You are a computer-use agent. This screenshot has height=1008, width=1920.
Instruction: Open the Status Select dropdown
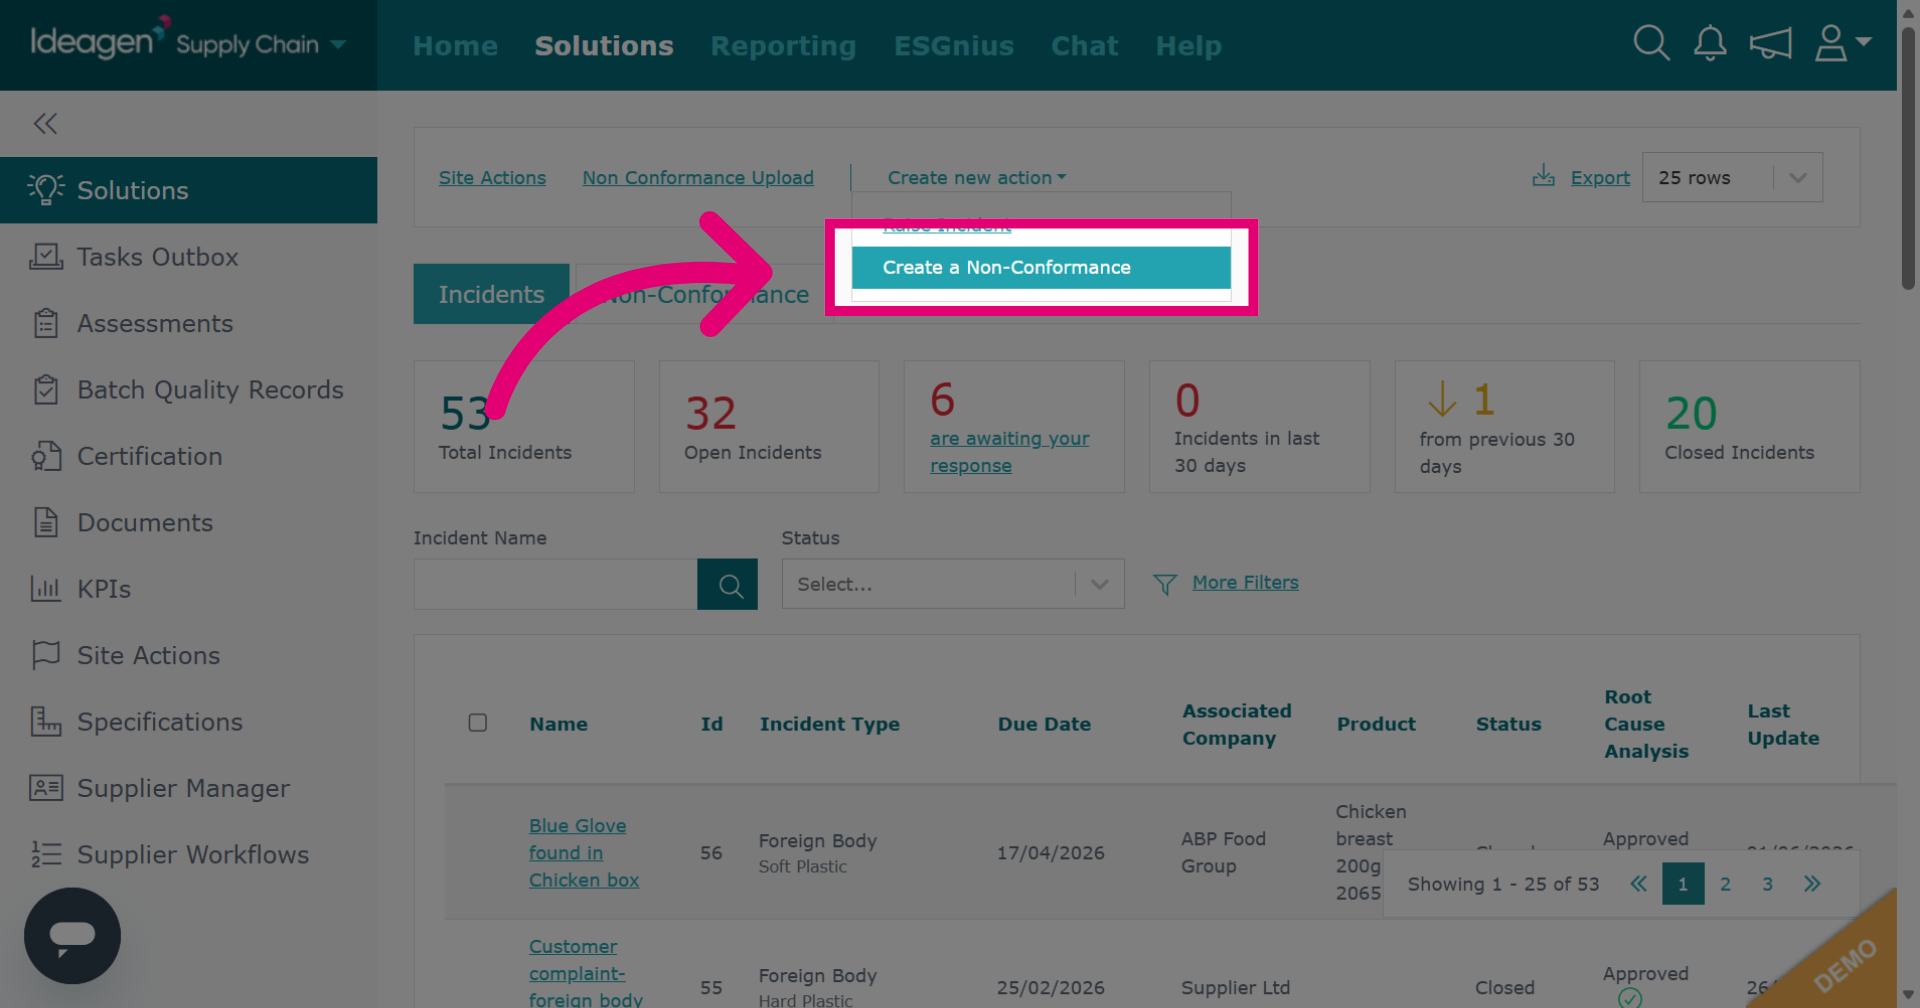tap(953, 584)
